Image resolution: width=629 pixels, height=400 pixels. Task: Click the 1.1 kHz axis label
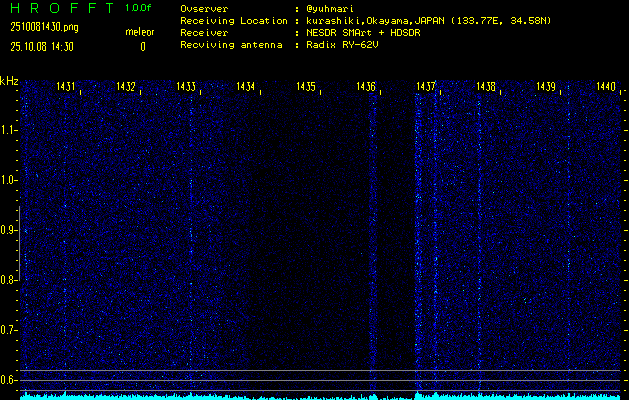(x=8, y=130)
